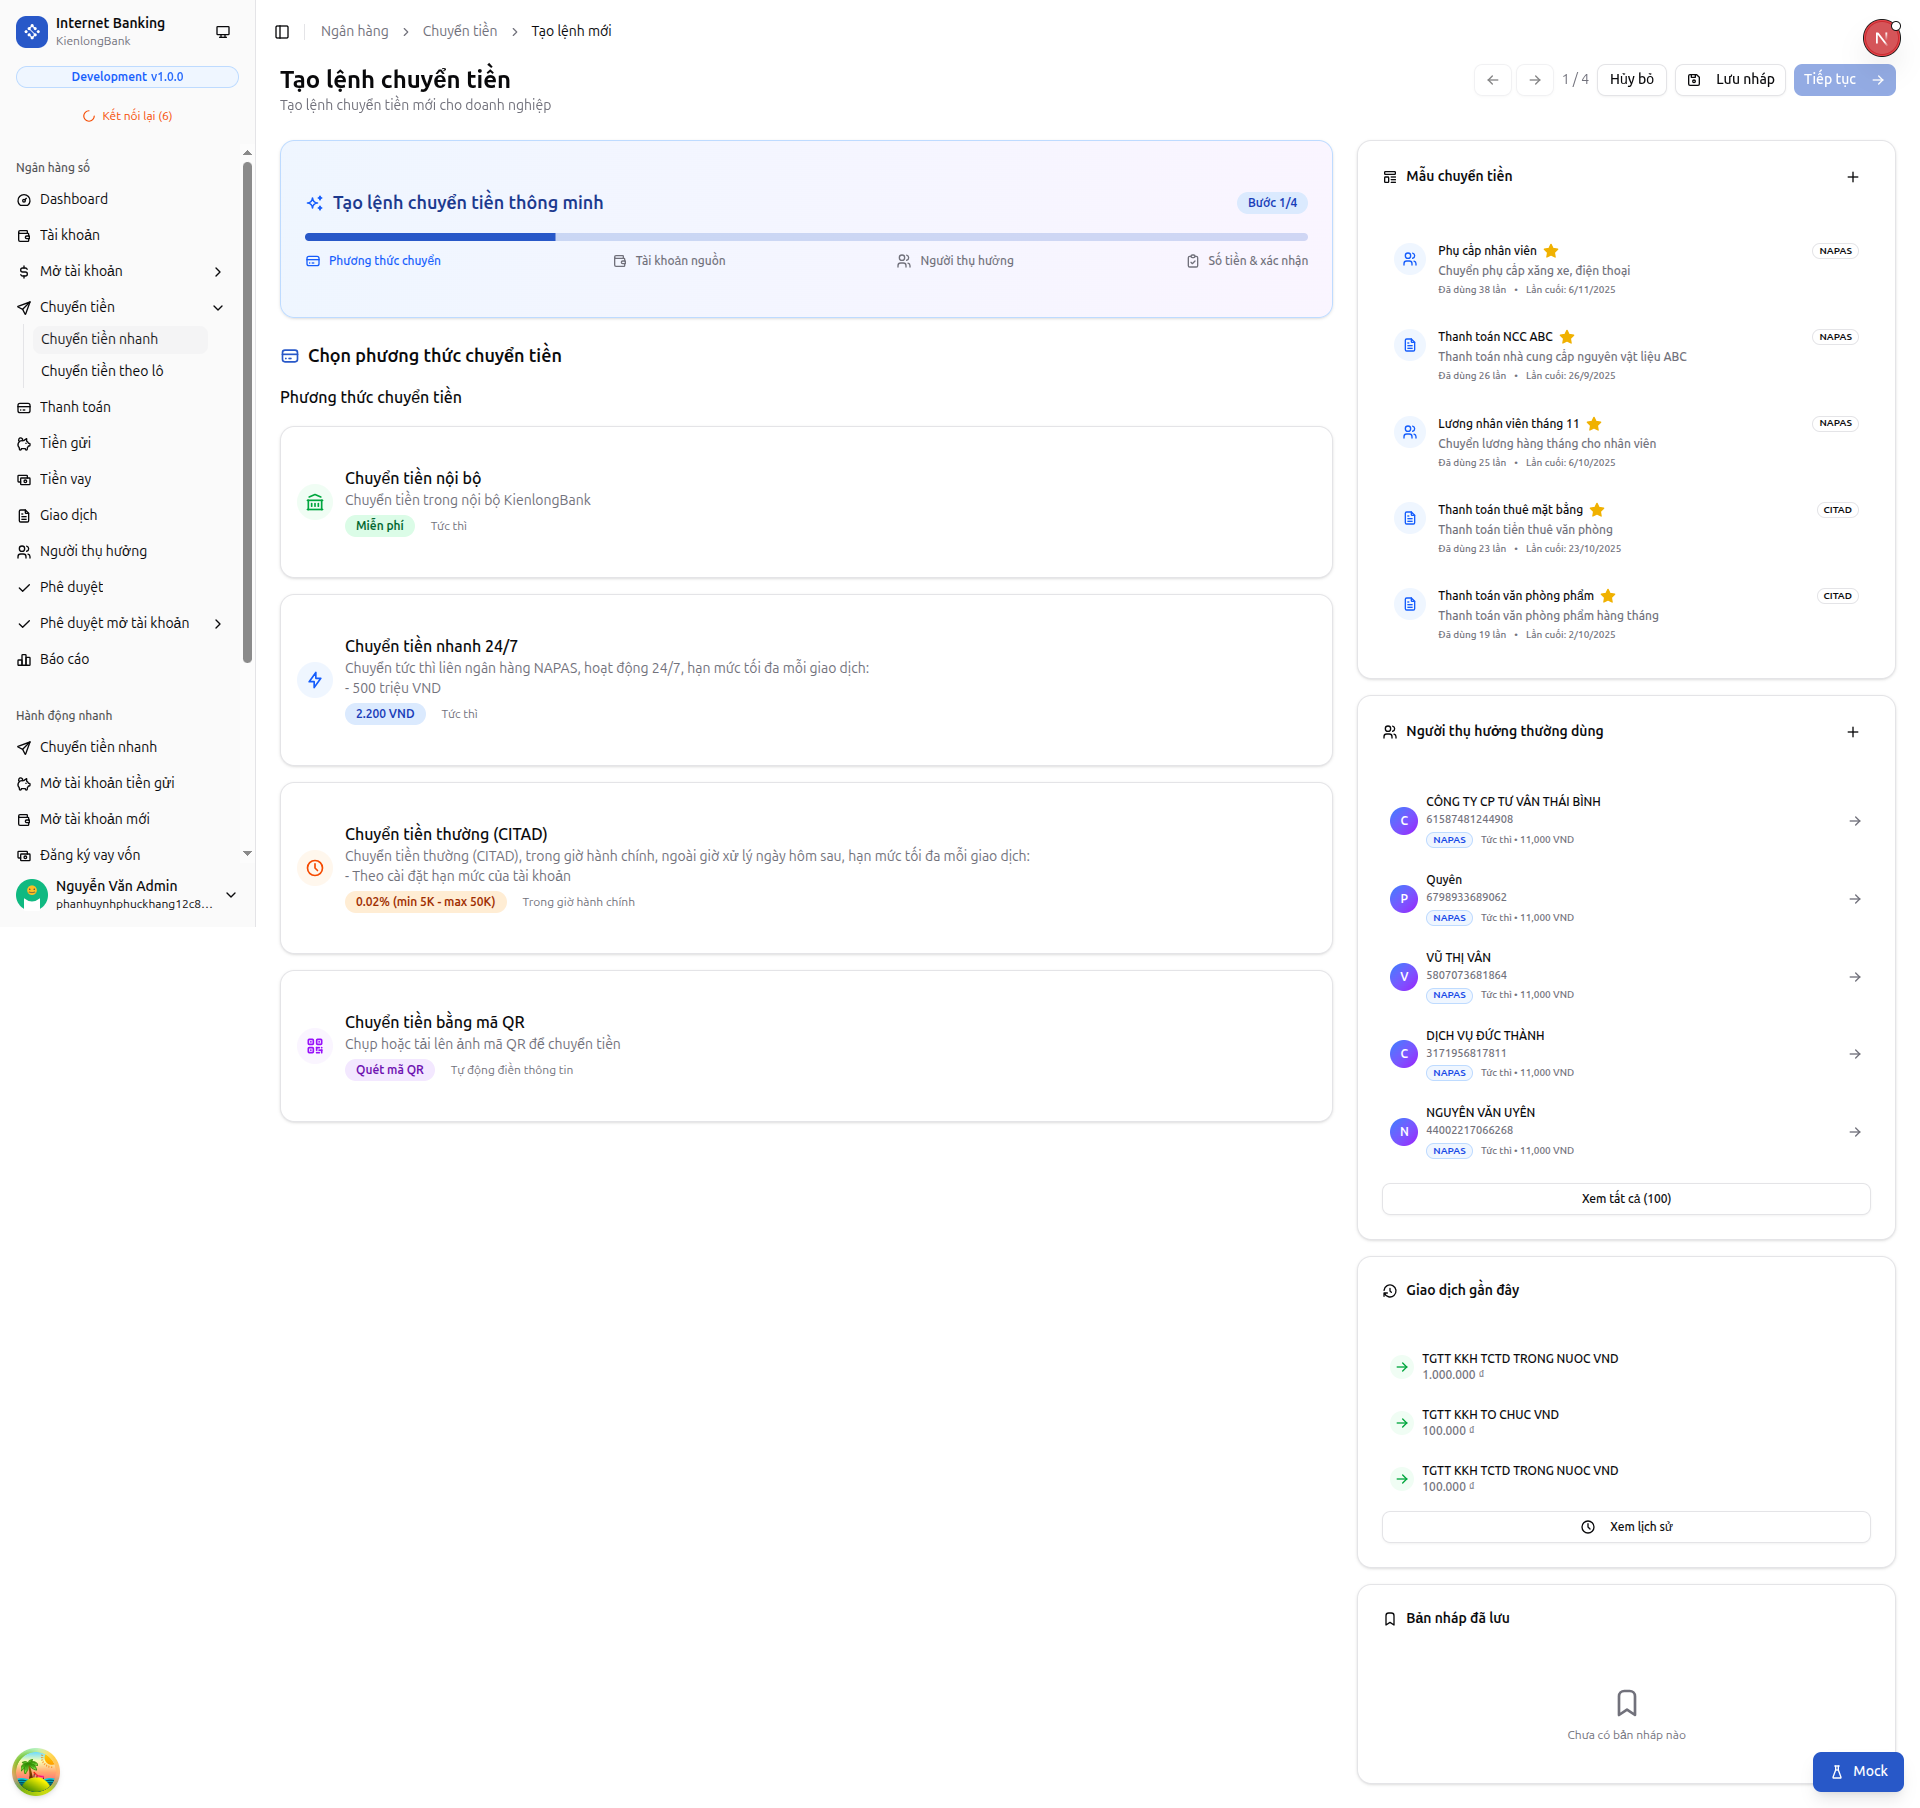Click Xem lịch sử button
The width and height of the screenshot is (1920, 1808).
(x=1625, y=1527)
